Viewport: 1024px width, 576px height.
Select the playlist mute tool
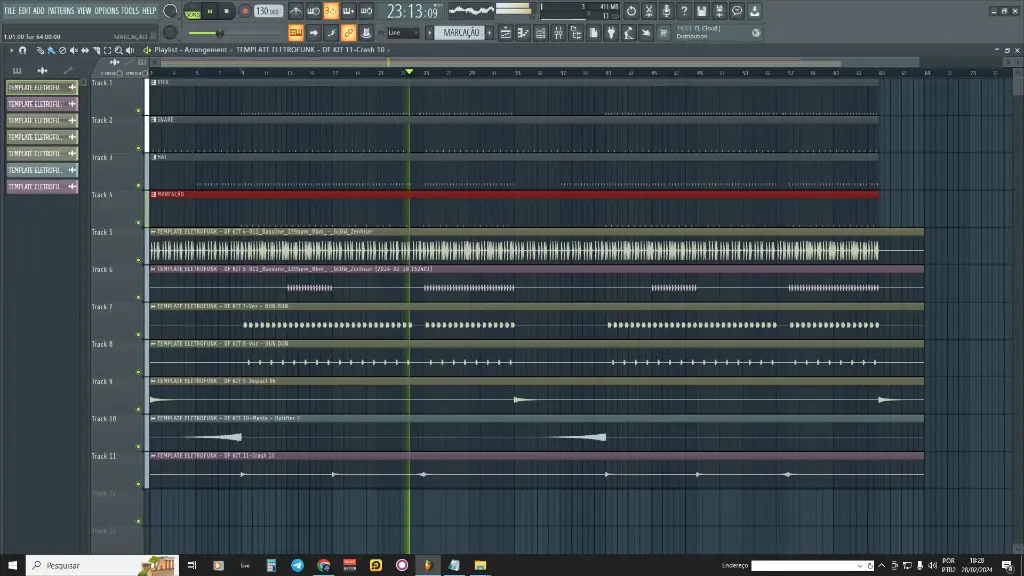[73, 50]
